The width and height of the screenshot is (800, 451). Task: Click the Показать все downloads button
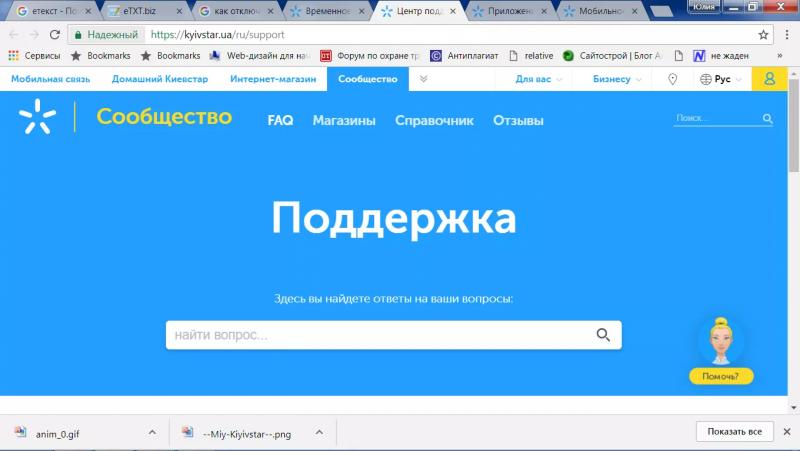click(735, 432)
